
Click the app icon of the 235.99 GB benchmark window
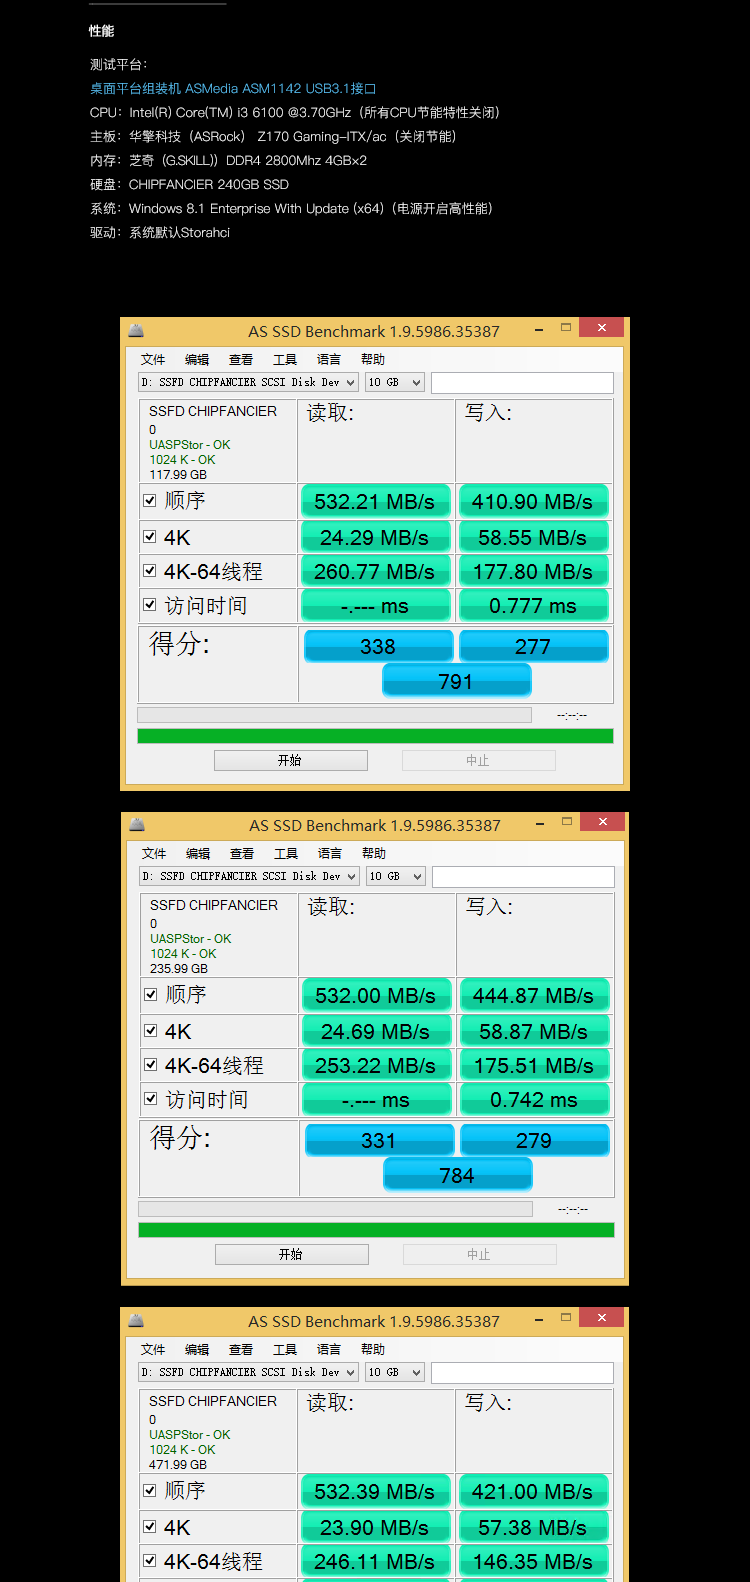coord(137,824)
